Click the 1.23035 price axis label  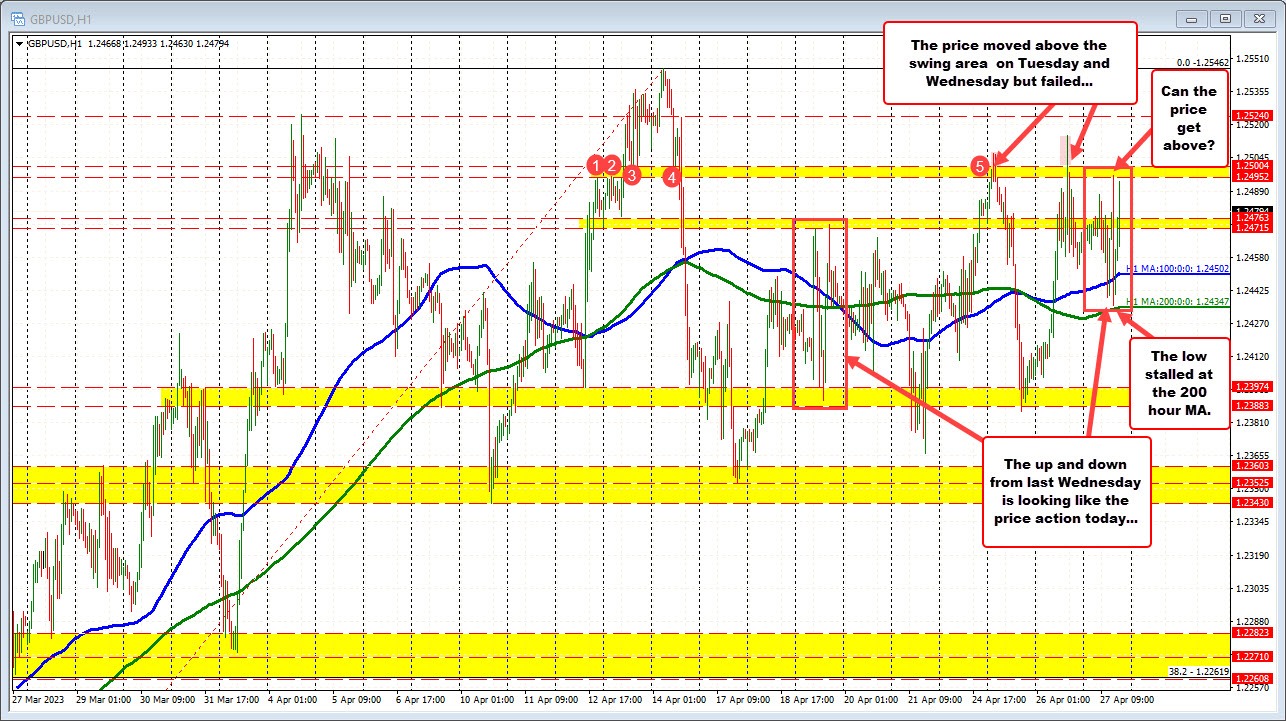(1254, 588)
